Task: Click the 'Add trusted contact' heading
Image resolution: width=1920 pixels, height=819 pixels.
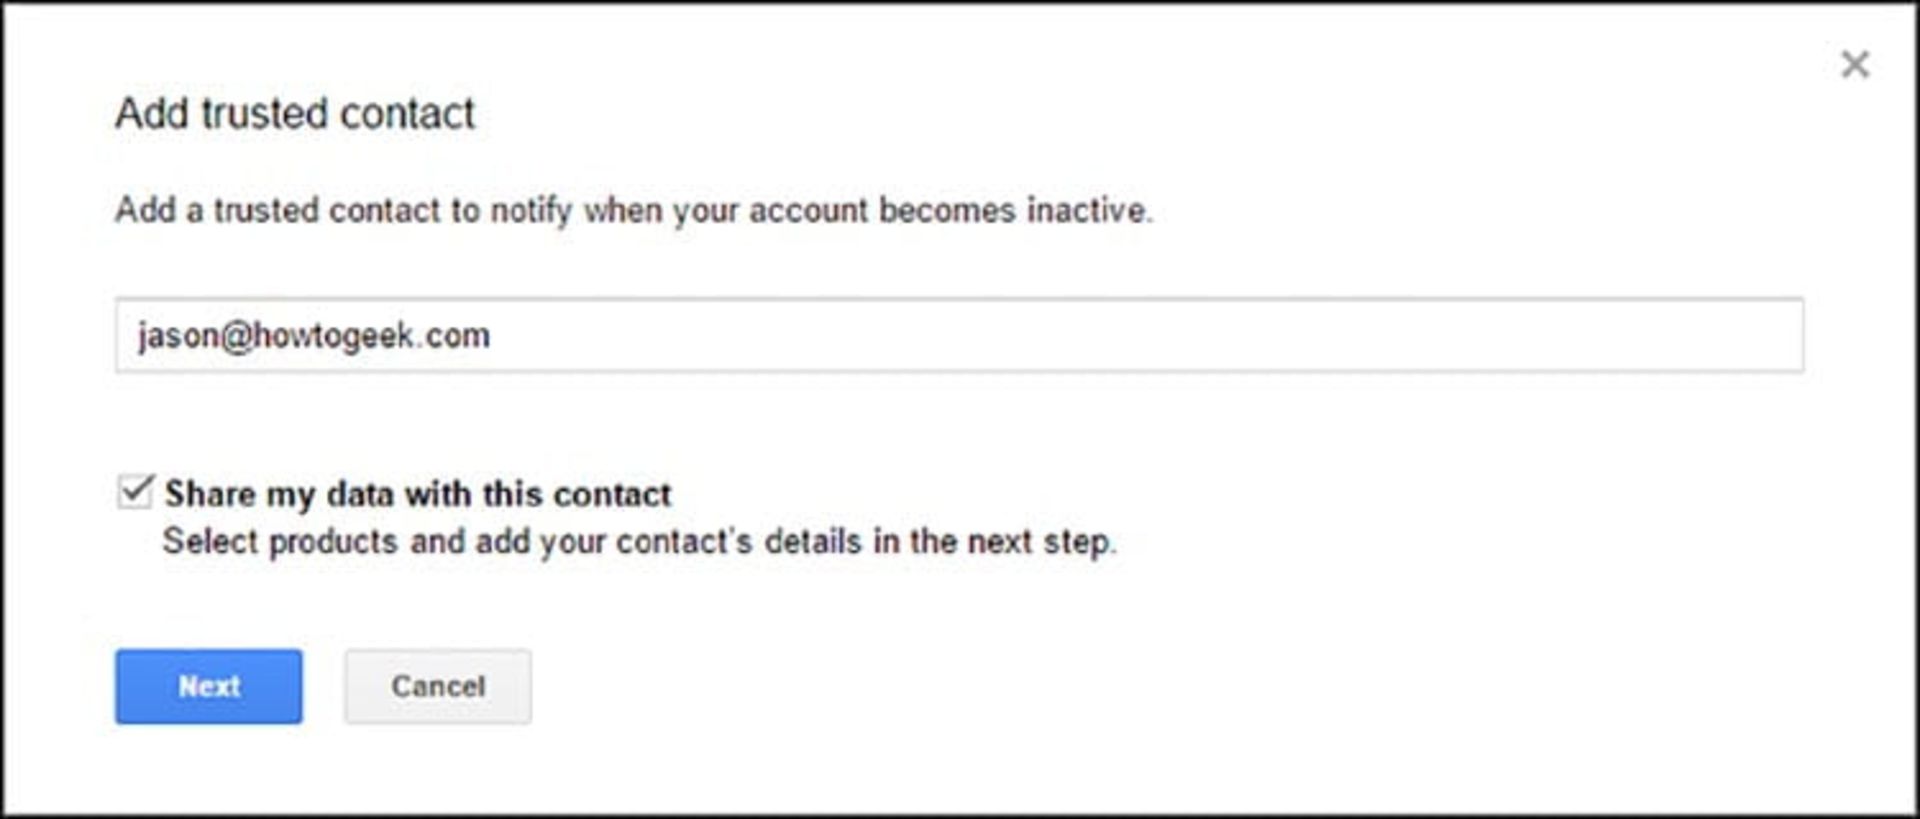Action: 295,114
